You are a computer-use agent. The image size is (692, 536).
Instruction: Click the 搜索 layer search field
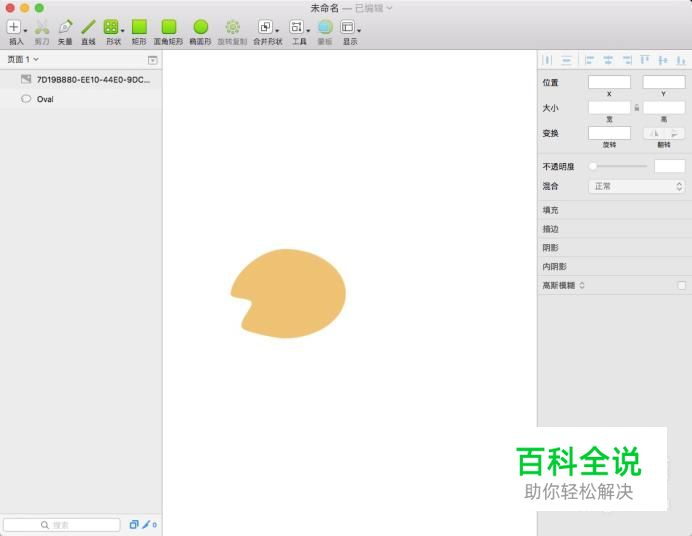point(61,524)
